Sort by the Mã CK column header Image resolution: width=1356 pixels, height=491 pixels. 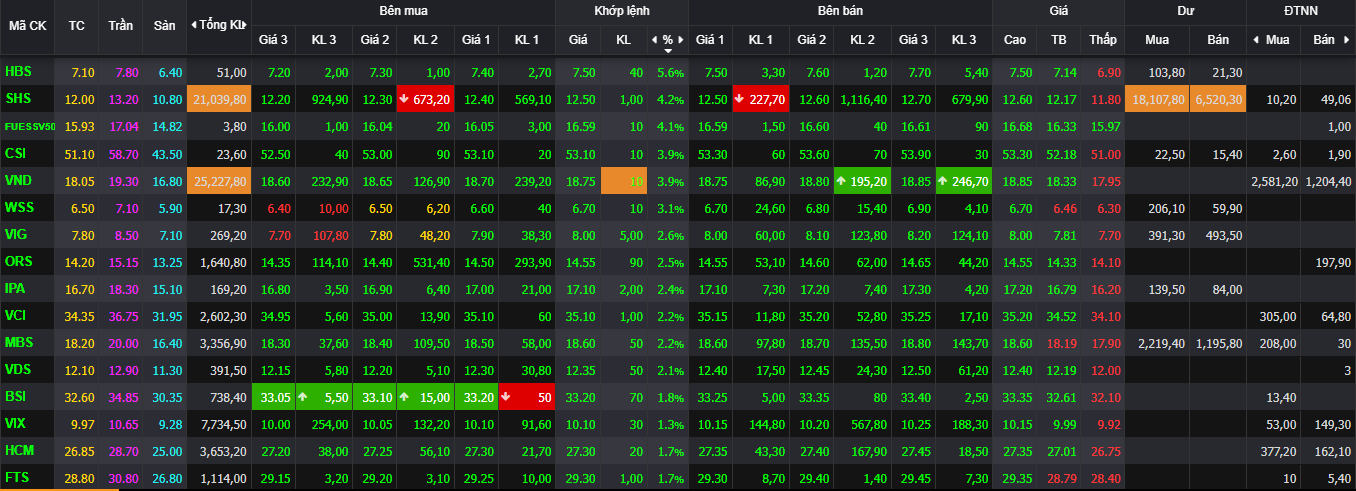pyautogui.click(x=27, y=25)
